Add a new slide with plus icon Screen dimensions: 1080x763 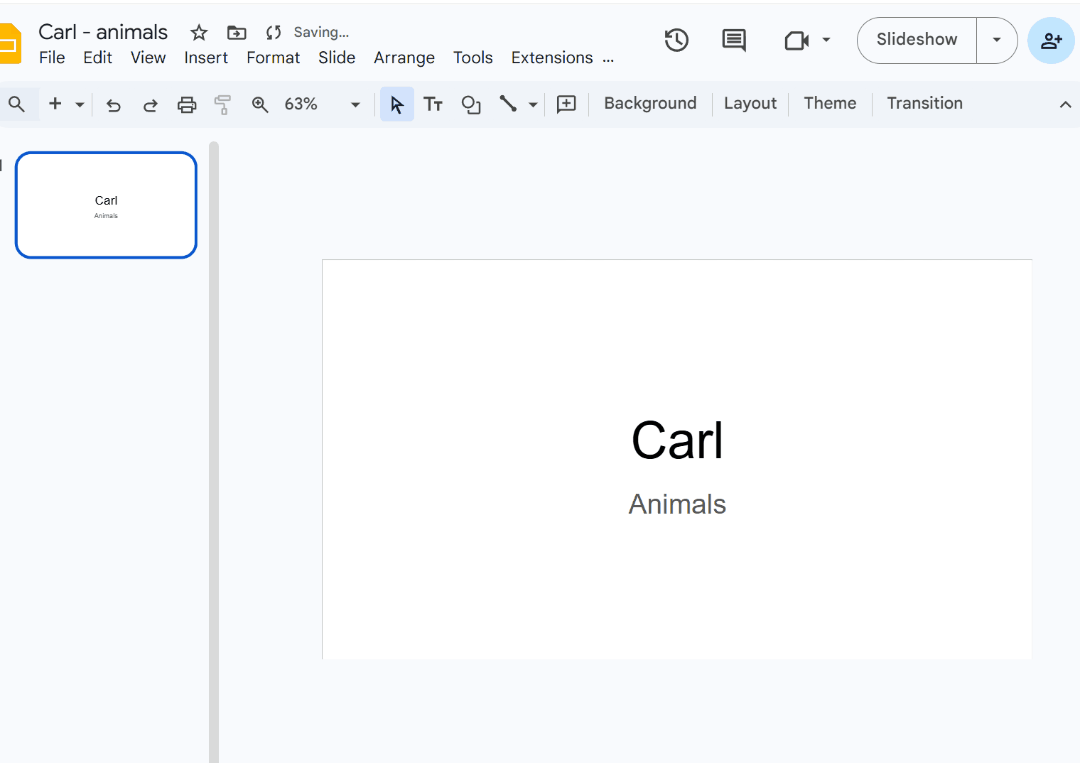pyautogui.click(x=55, y=104)
